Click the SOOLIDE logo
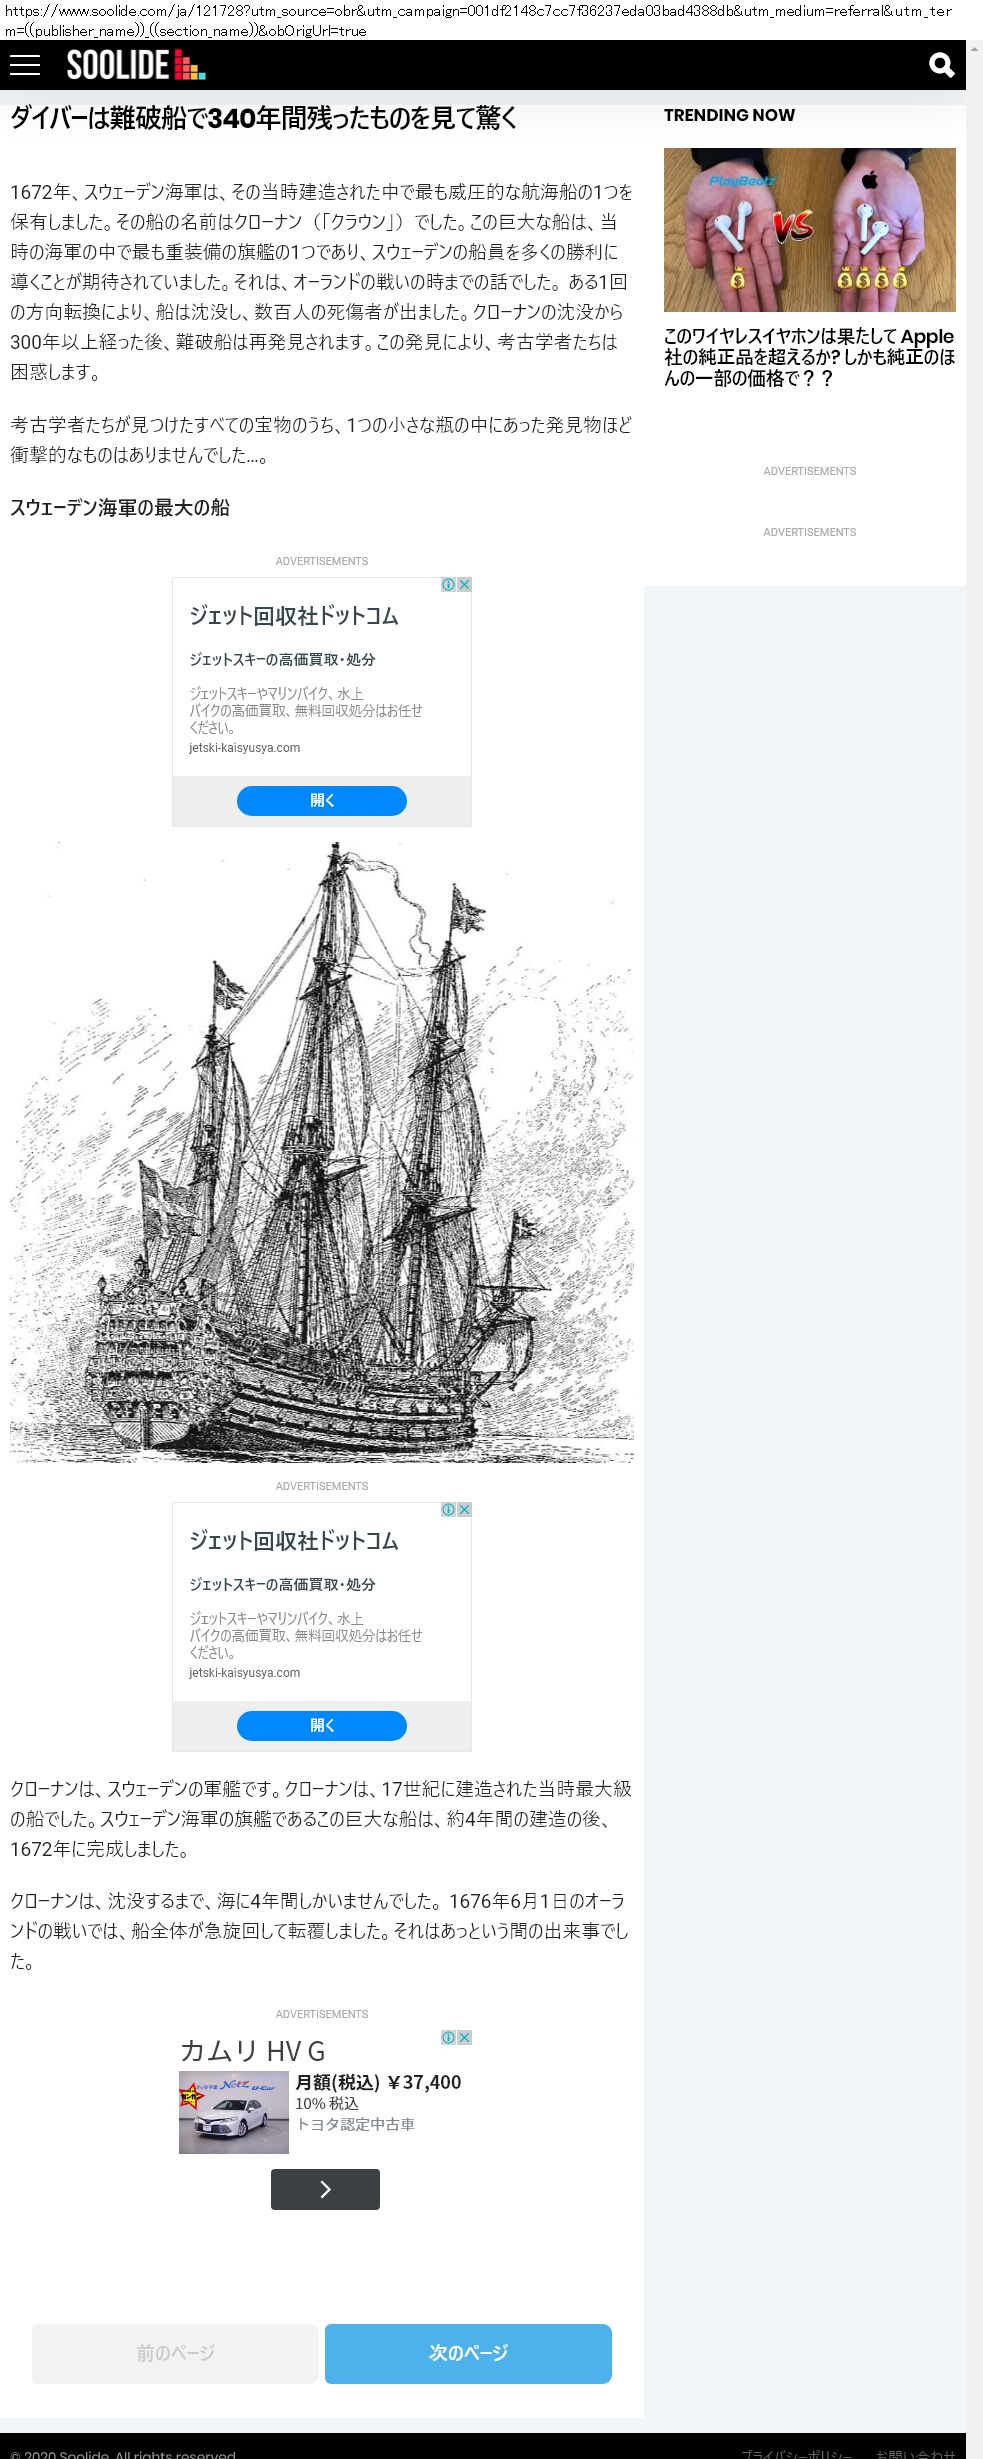 tap(136, 65)
